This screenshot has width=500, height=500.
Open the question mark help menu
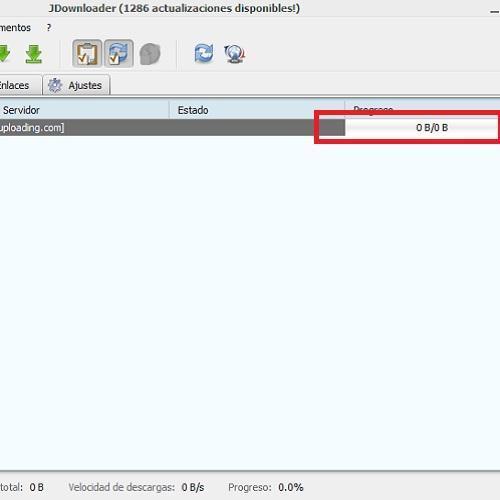click(49, 28)
